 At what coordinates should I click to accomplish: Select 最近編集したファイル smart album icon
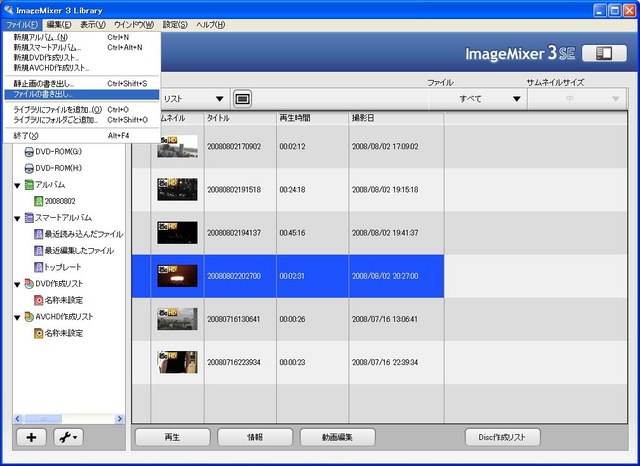38,251
